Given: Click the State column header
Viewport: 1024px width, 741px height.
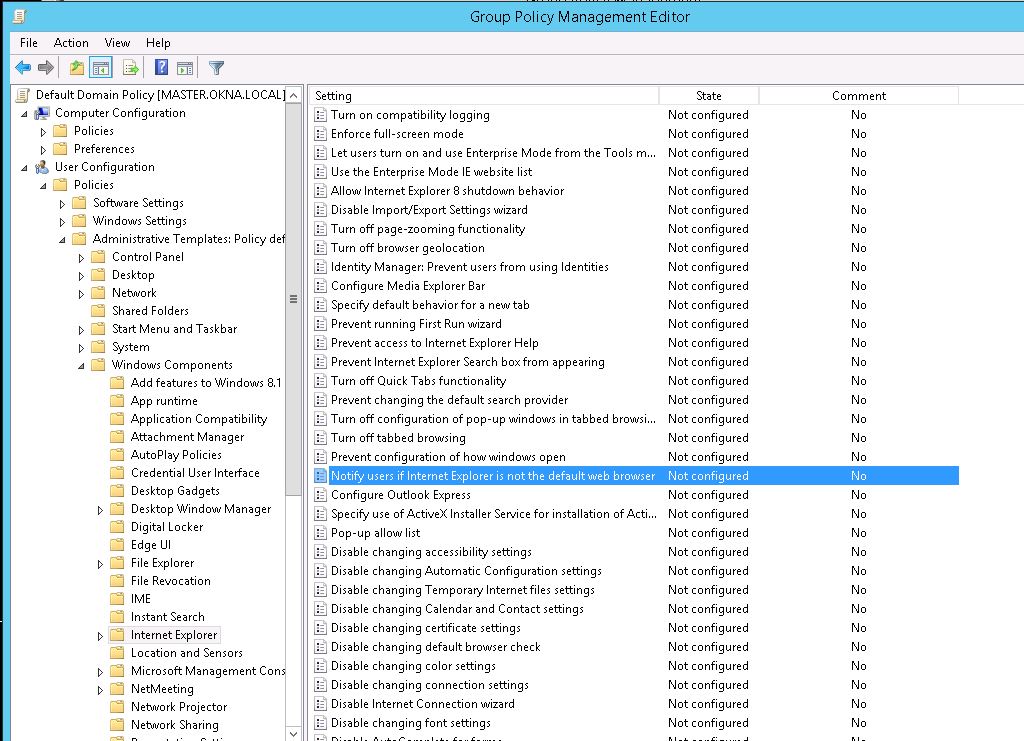Looking at the screenshot, I should click(x=708, y=95).
